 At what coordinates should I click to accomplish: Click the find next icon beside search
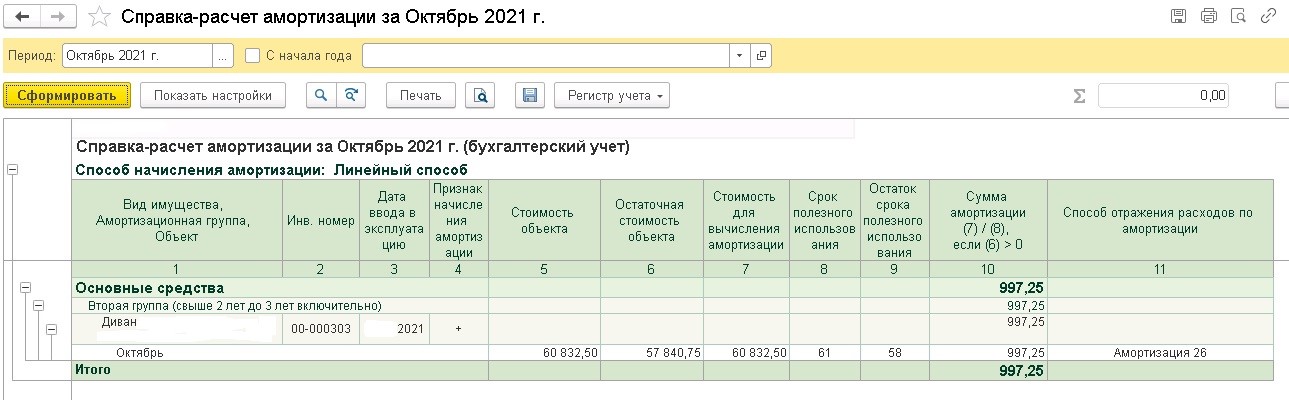click(351, 95)
